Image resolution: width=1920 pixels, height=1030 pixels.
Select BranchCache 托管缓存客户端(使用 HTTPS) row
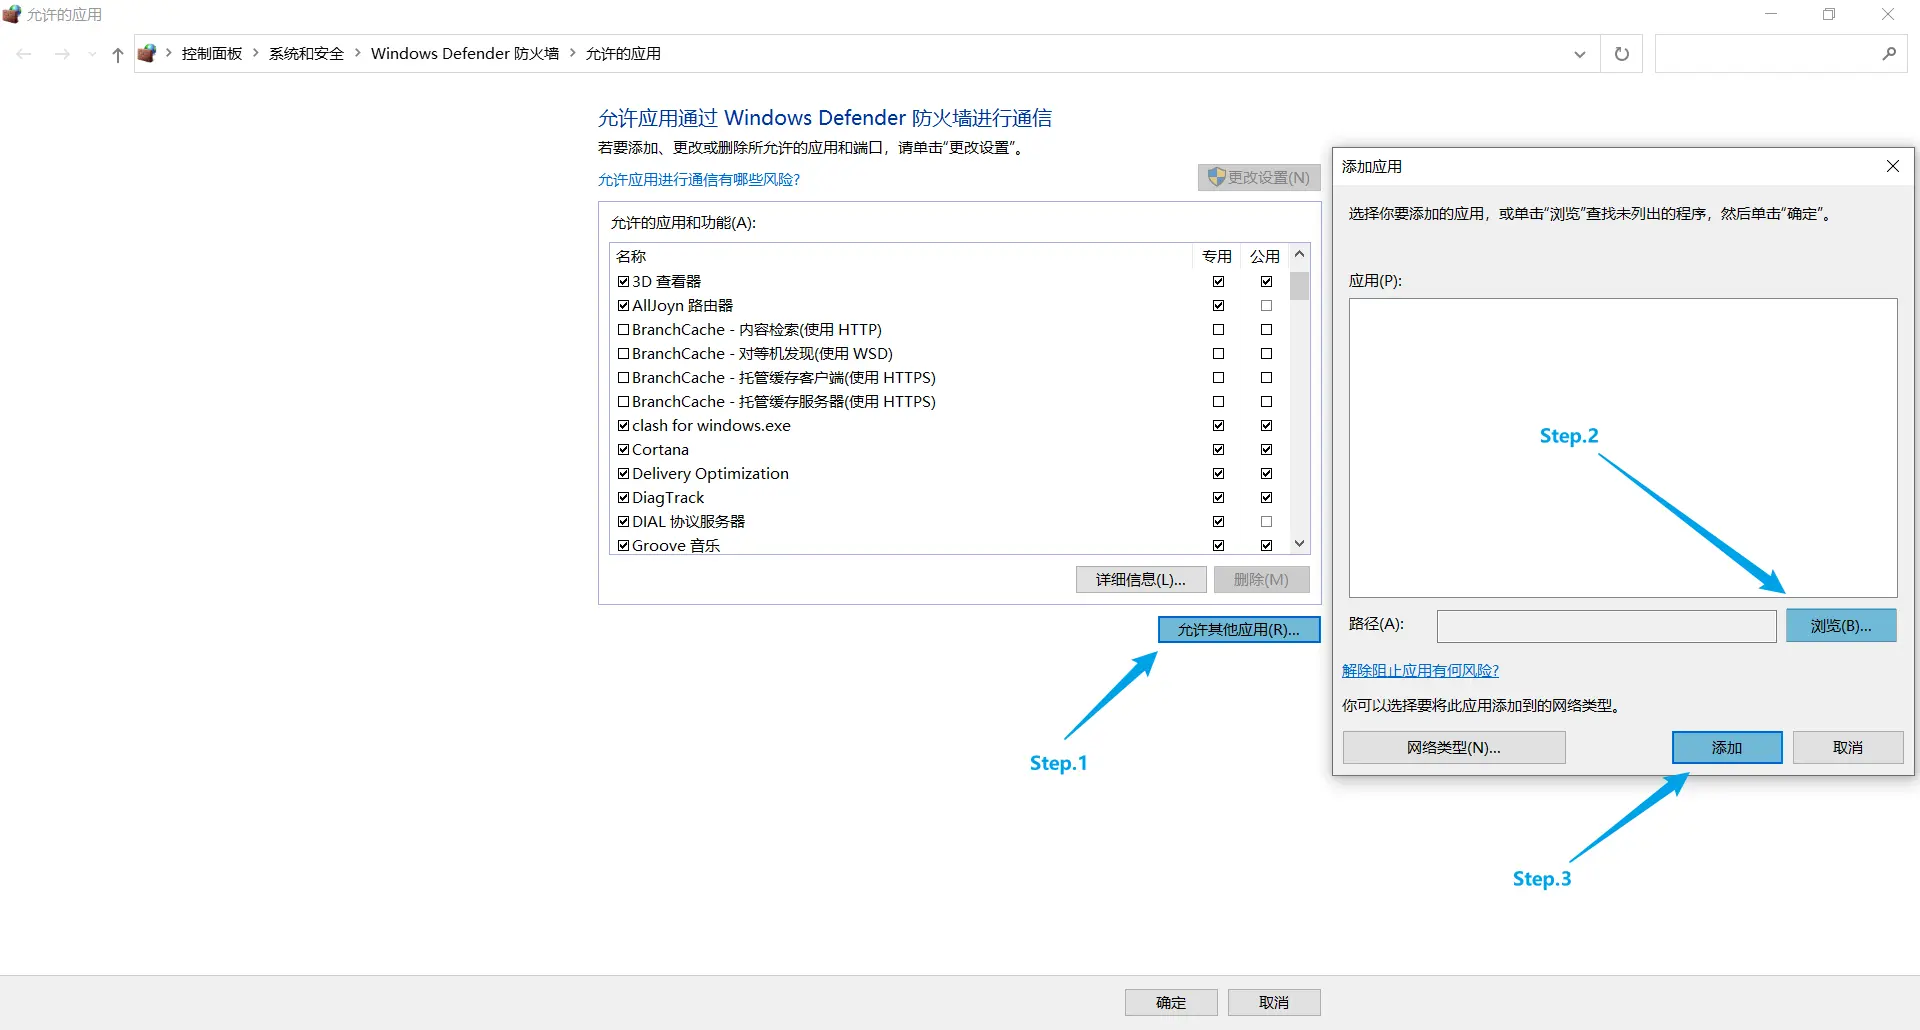[x=950, y=378]
